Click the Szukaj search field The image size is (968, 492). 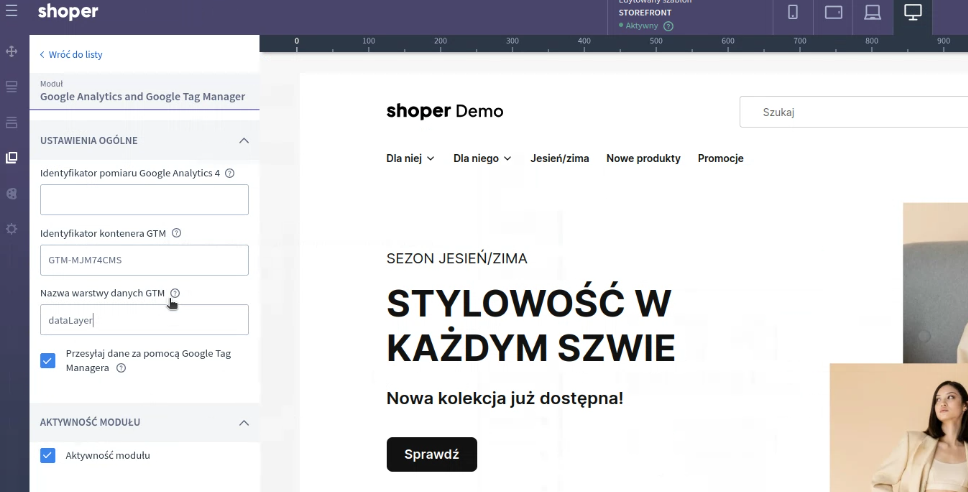pyautogui.click(x=854, y=112)
